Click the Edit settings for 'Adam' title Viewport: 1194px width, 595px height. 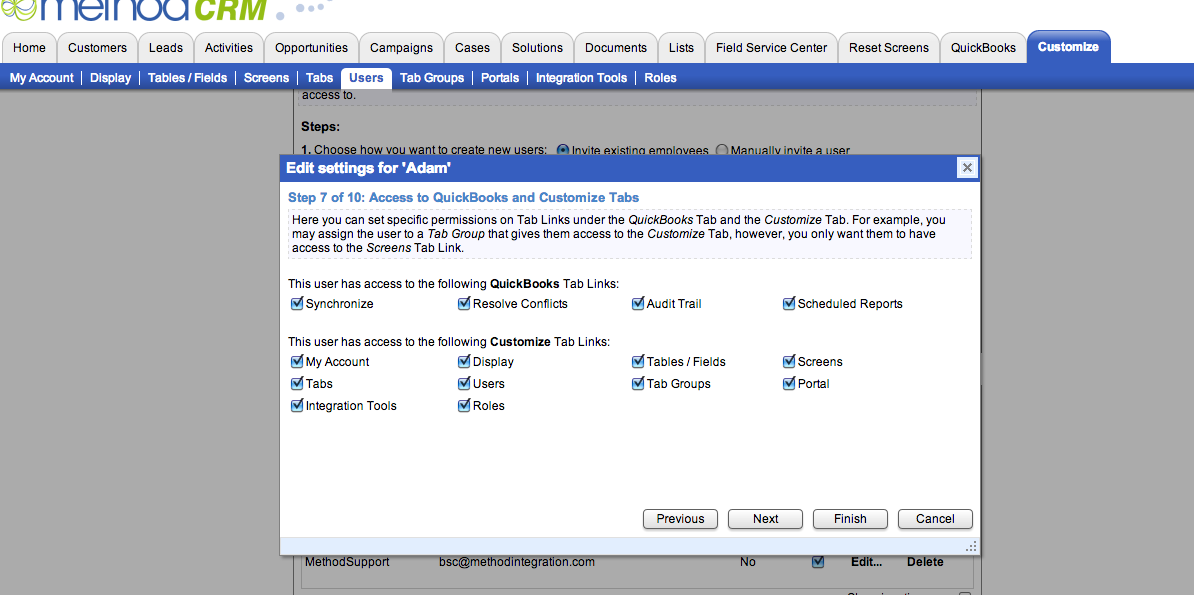click(369, 168)
